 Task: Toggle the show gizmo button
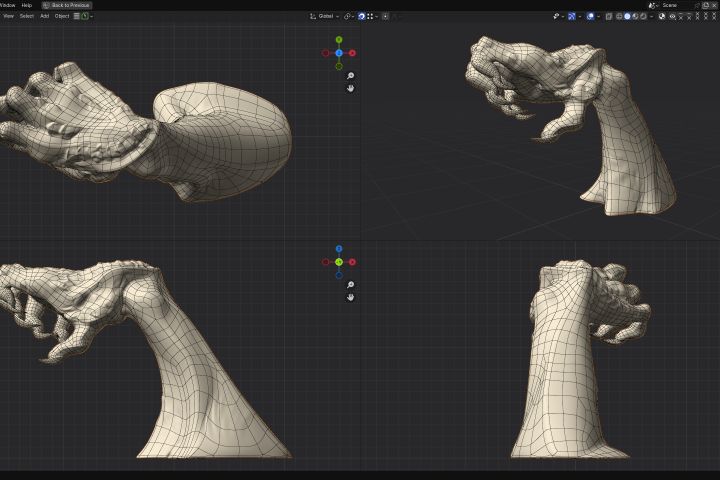[x=572, y=16]
